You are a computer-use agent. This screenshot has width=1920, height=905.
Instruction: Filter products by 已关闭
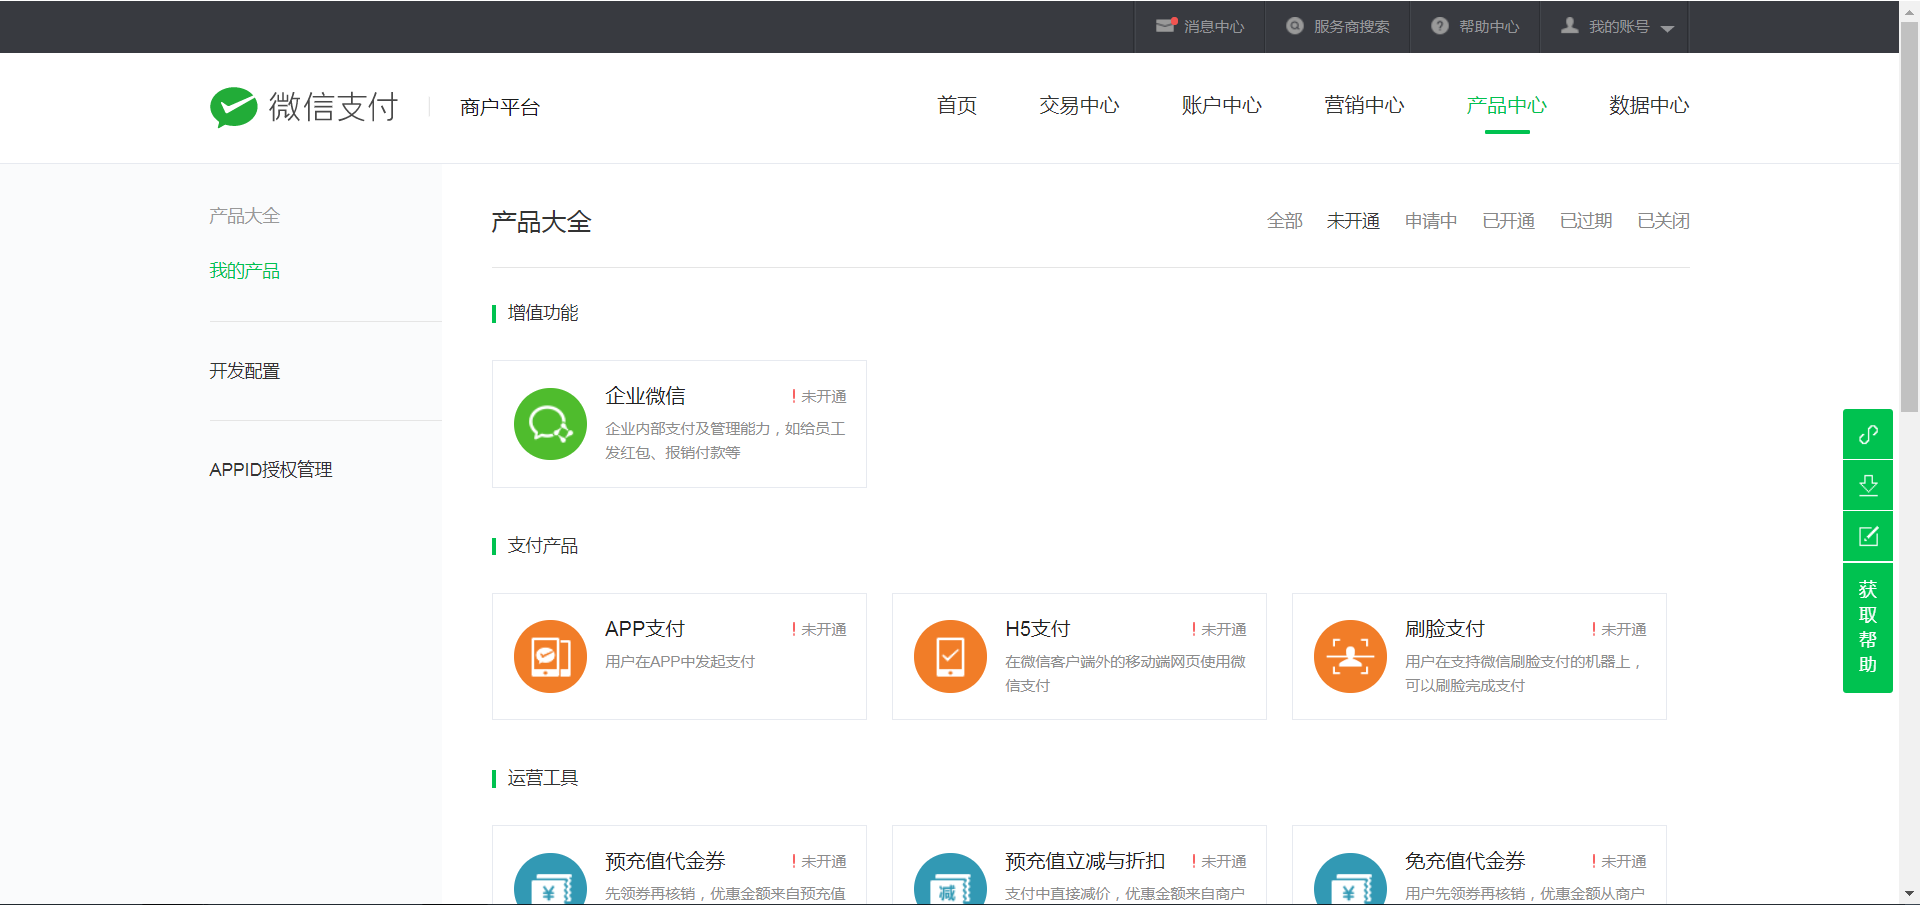point(1664,221)
